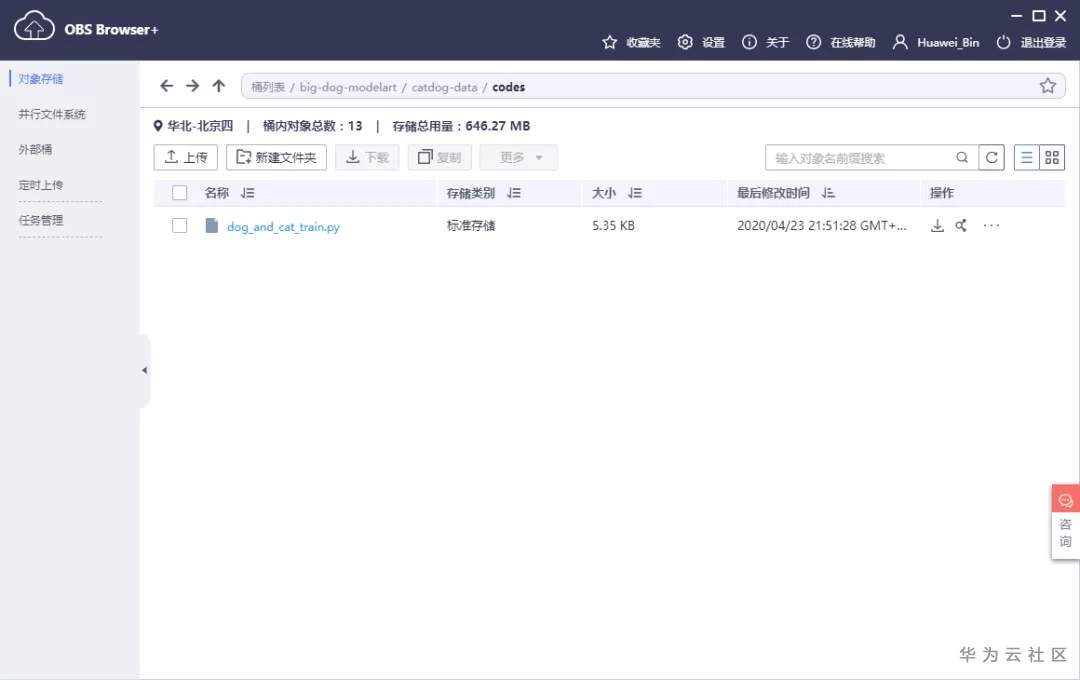Download dog_and_cat_train.py via the row icon

937,225
